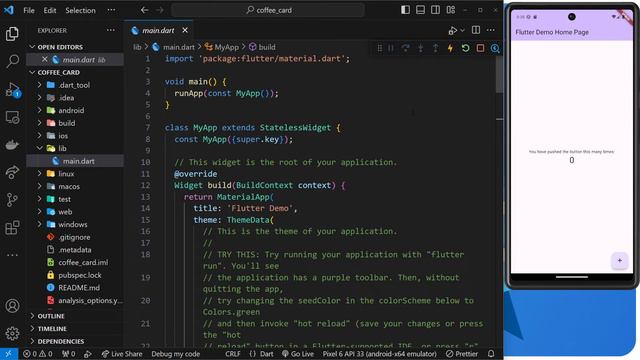The width and height of the screenshot is (640, 360).
Task: Open the File menu
Action: click(x=29, y=10)
